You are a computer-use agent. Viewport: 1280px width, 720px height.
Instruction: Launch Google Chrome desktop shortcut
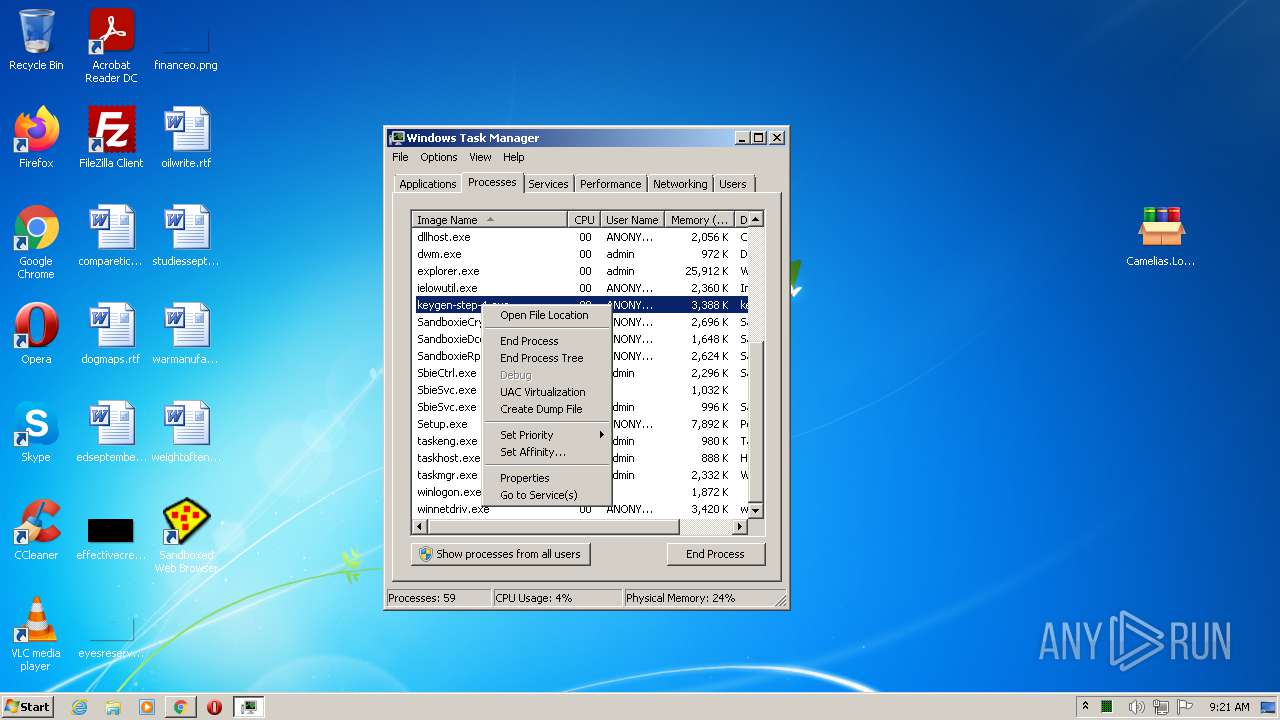[x=36, y=242]
